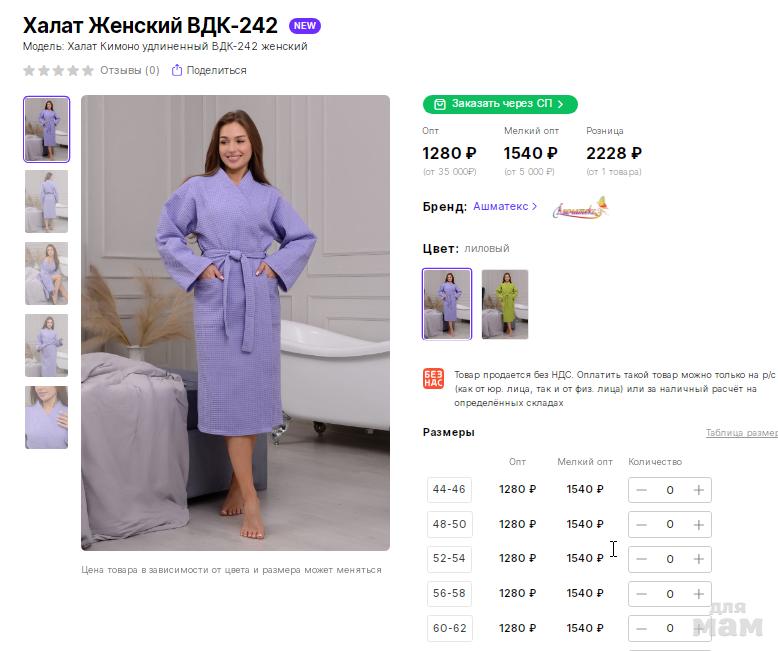Click the Ашматекс brand logo image

pyautogui.click(x=580, y=208)
